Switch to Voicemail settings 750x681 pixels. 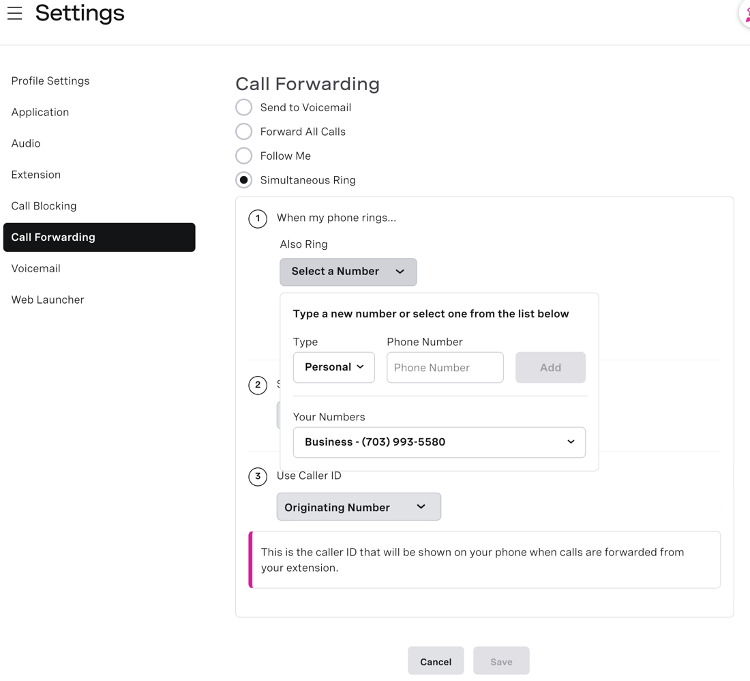[36, 268]
